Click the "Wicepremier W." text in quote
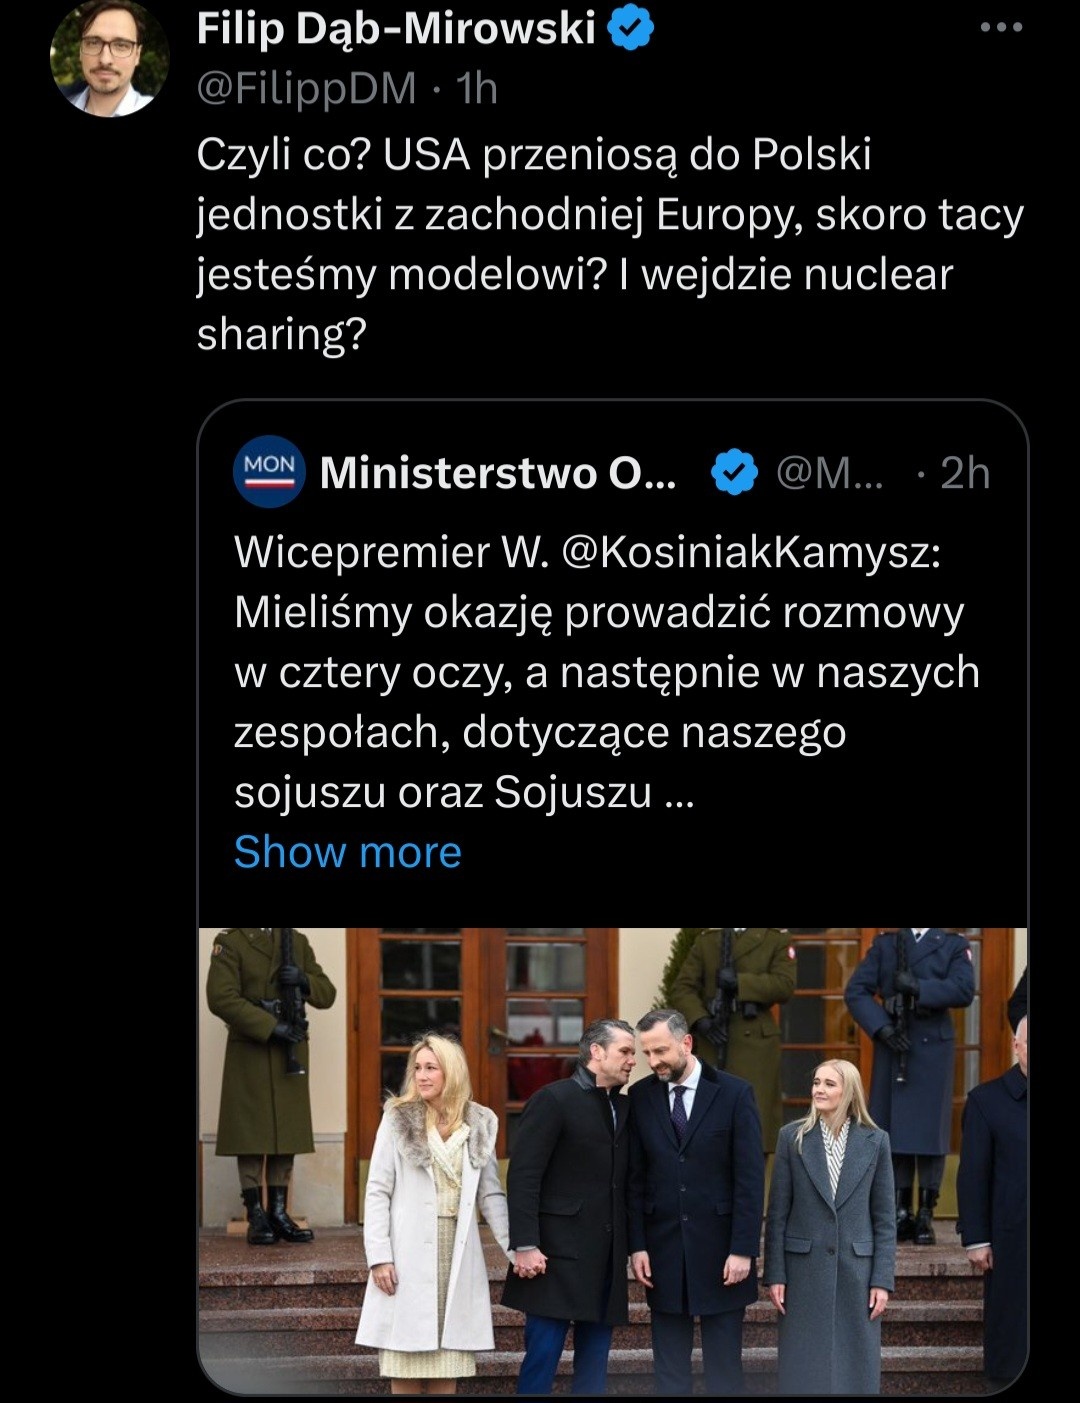Viewport: 1080px width, 1403px height. 392,552
